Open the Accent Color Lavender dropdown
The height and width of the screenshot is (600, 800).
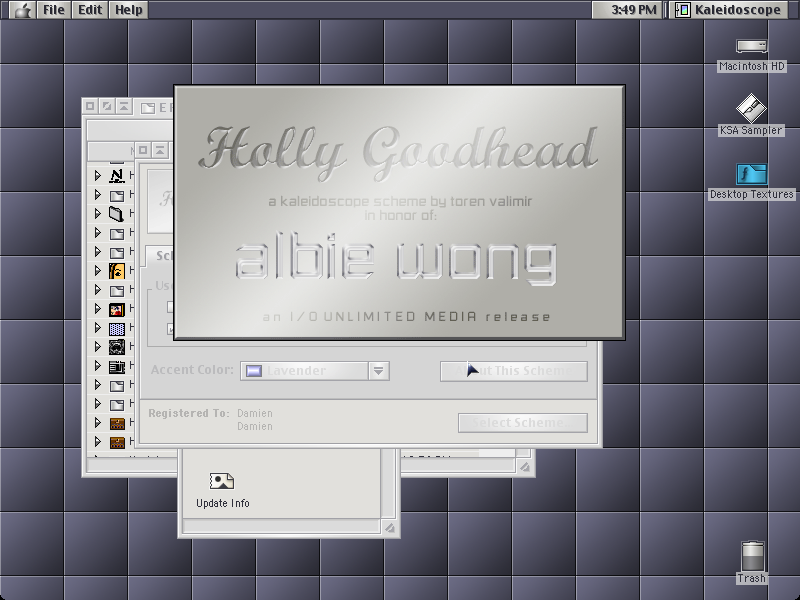point(315,371)
